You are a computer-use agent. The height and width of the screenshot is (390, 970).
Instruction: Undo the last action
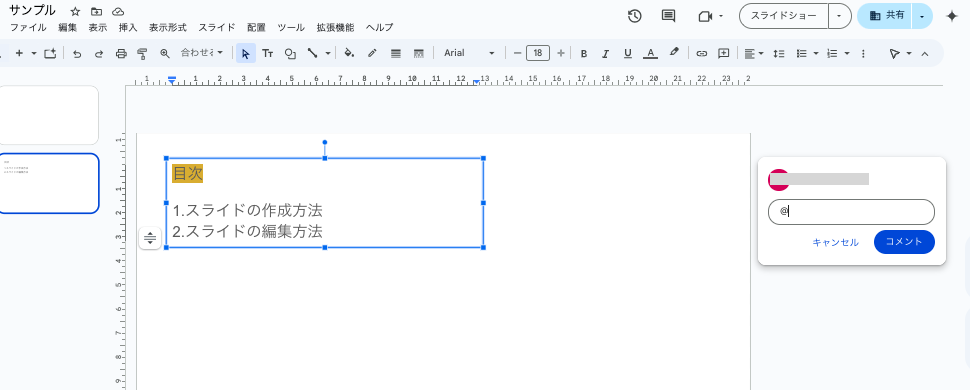[77, 53]
